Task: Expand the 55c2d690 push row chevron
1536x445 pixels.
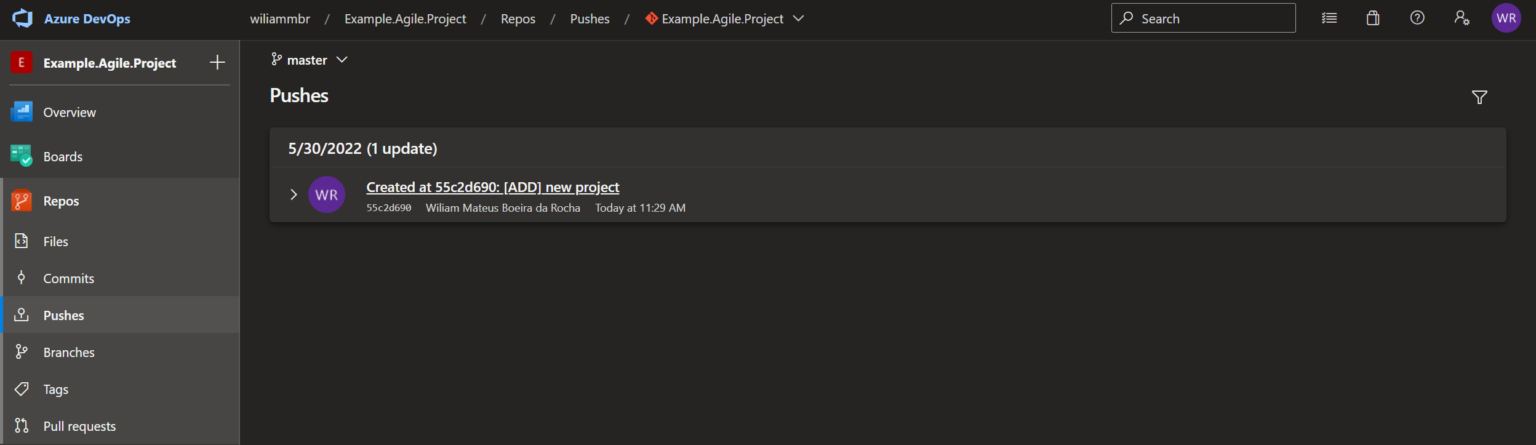Action: coord(293,194)
